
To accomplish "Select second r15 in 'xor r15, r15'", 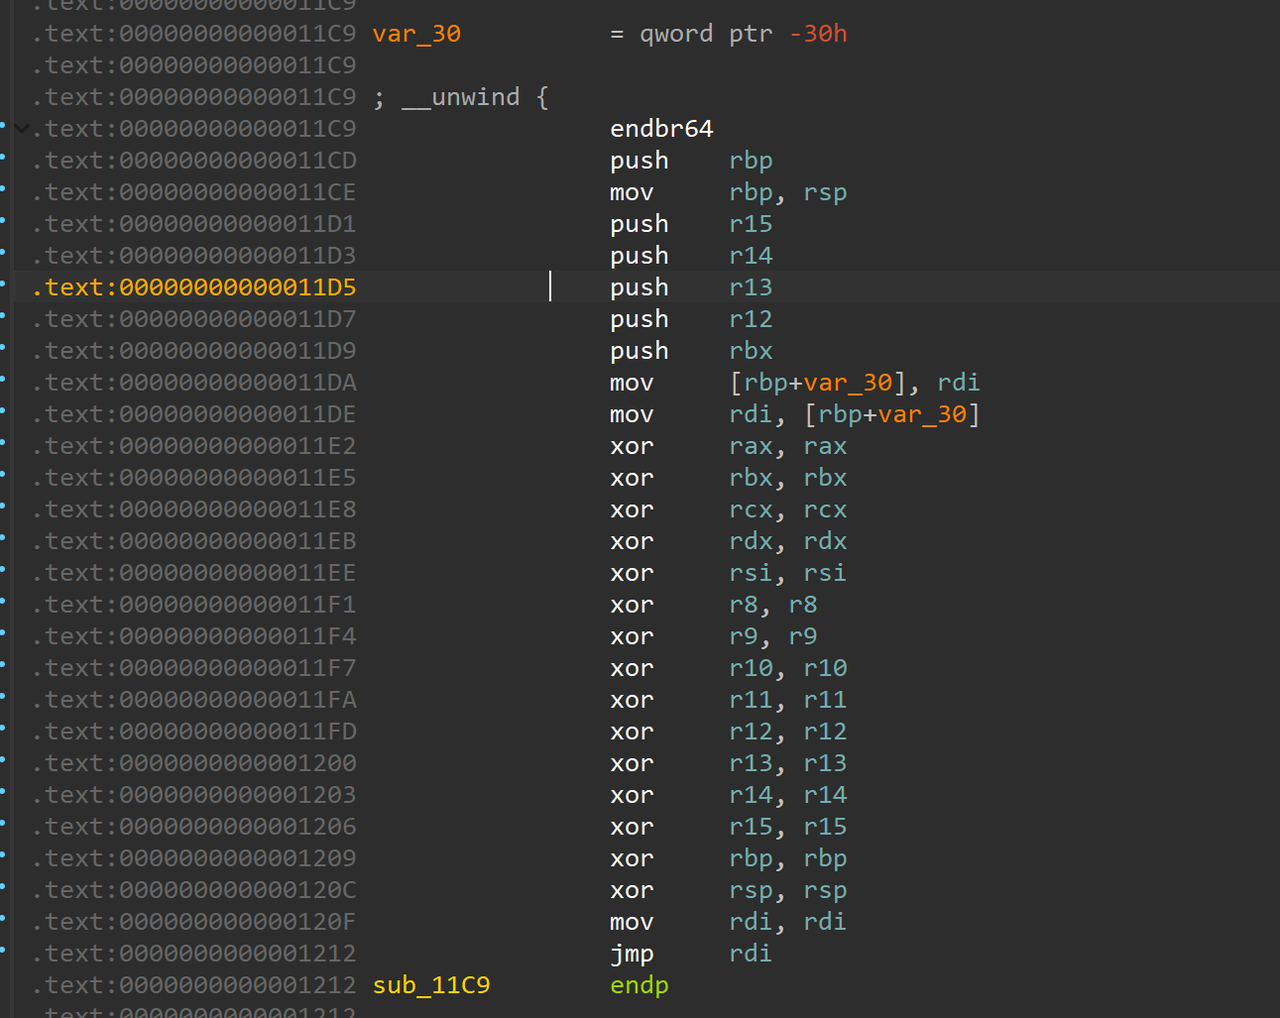I will 825,828.
